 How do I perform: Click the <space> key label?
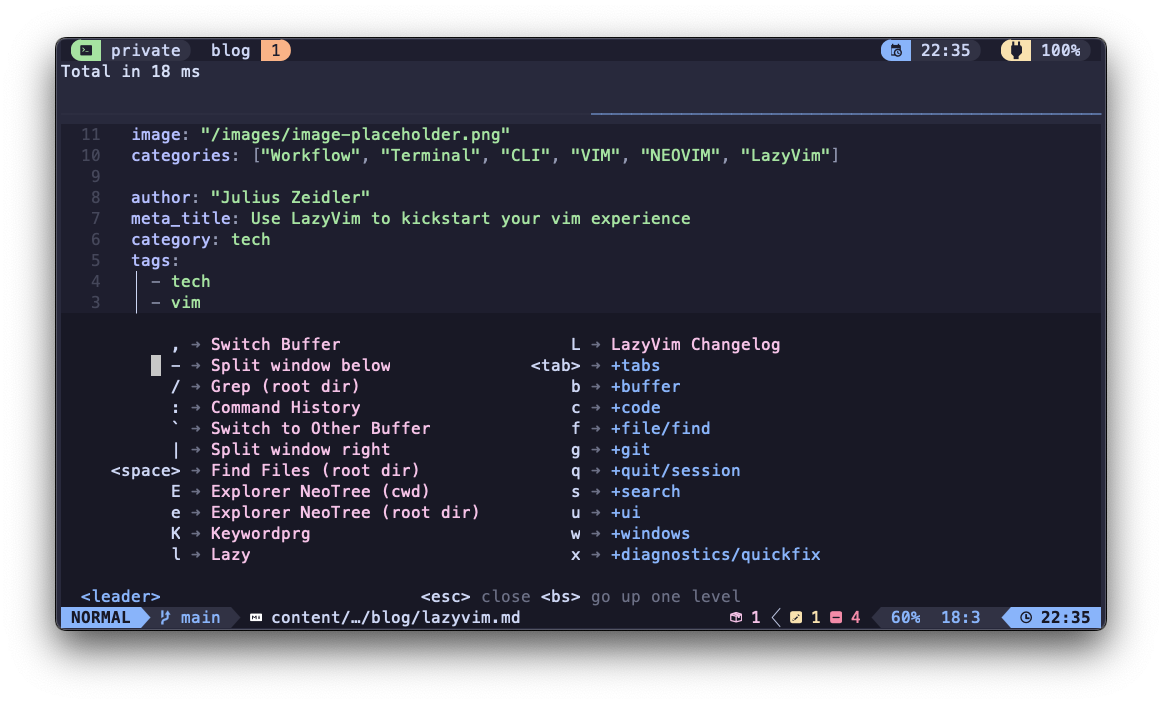pyautogui.click(x=145, y=471)
